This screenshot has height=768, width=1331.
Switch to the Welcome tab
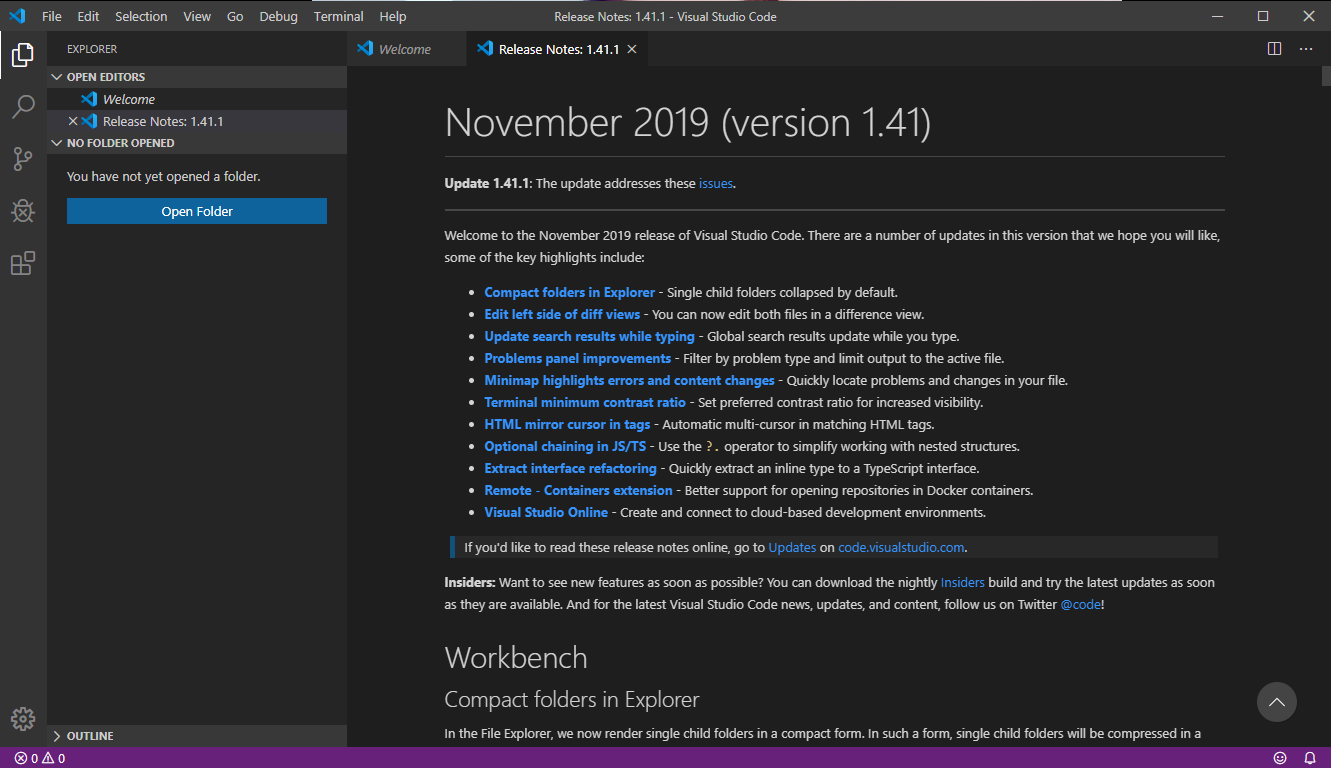[406, 49]
